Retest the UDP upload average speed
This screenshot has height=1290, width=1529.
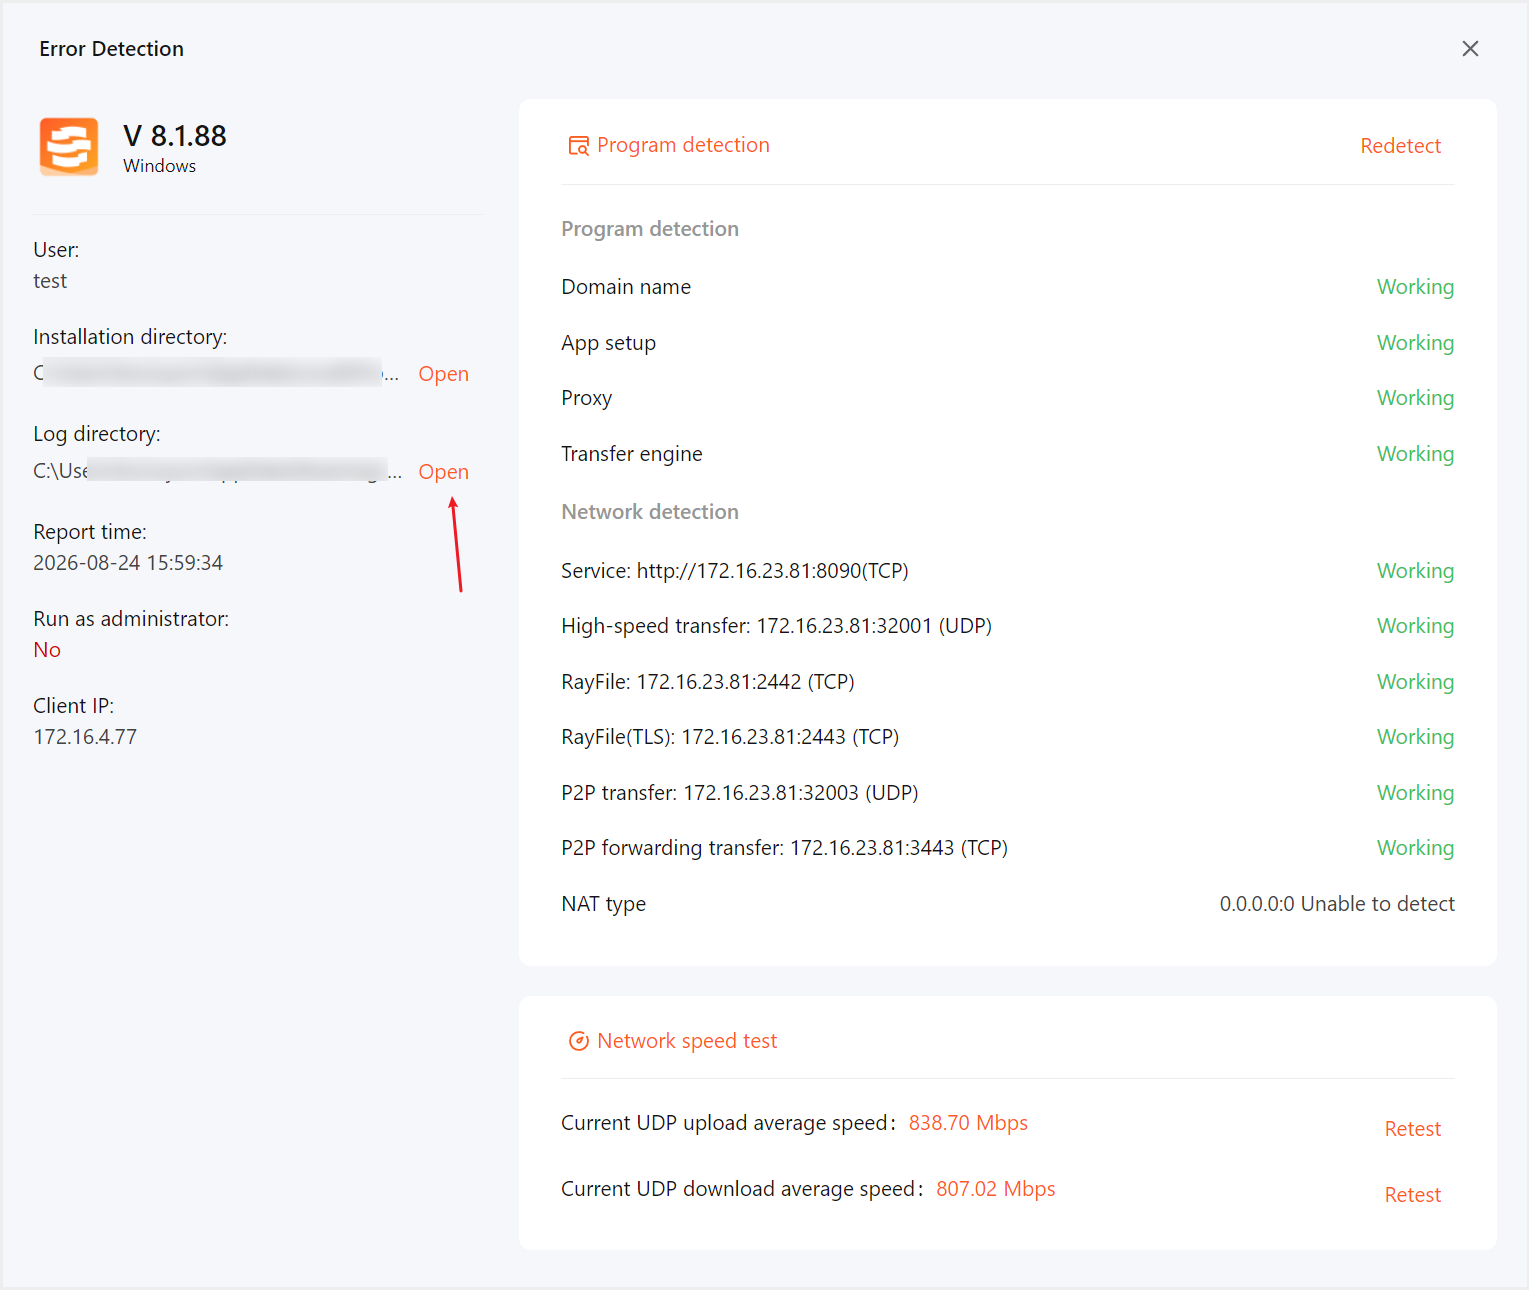pyautogui.click(x=1412, y=1129)
